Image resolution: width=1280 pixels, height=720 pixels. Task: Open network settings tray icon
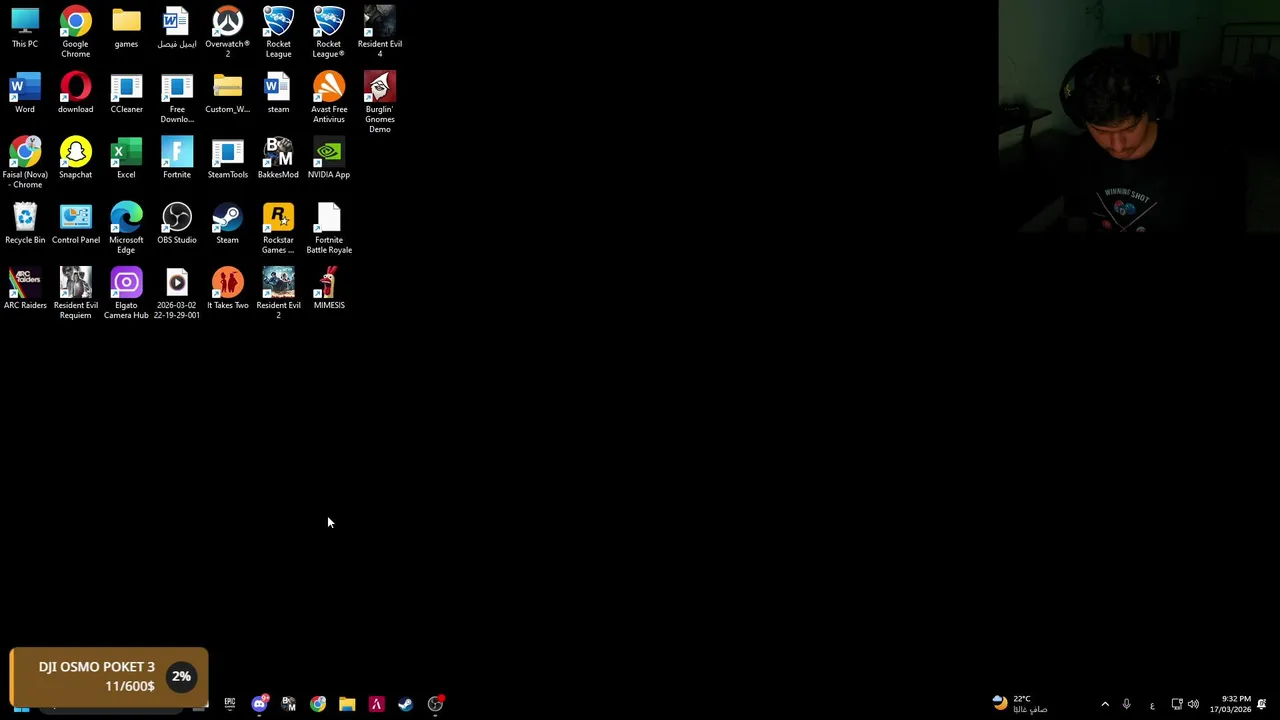click(x=1176, y=704)
